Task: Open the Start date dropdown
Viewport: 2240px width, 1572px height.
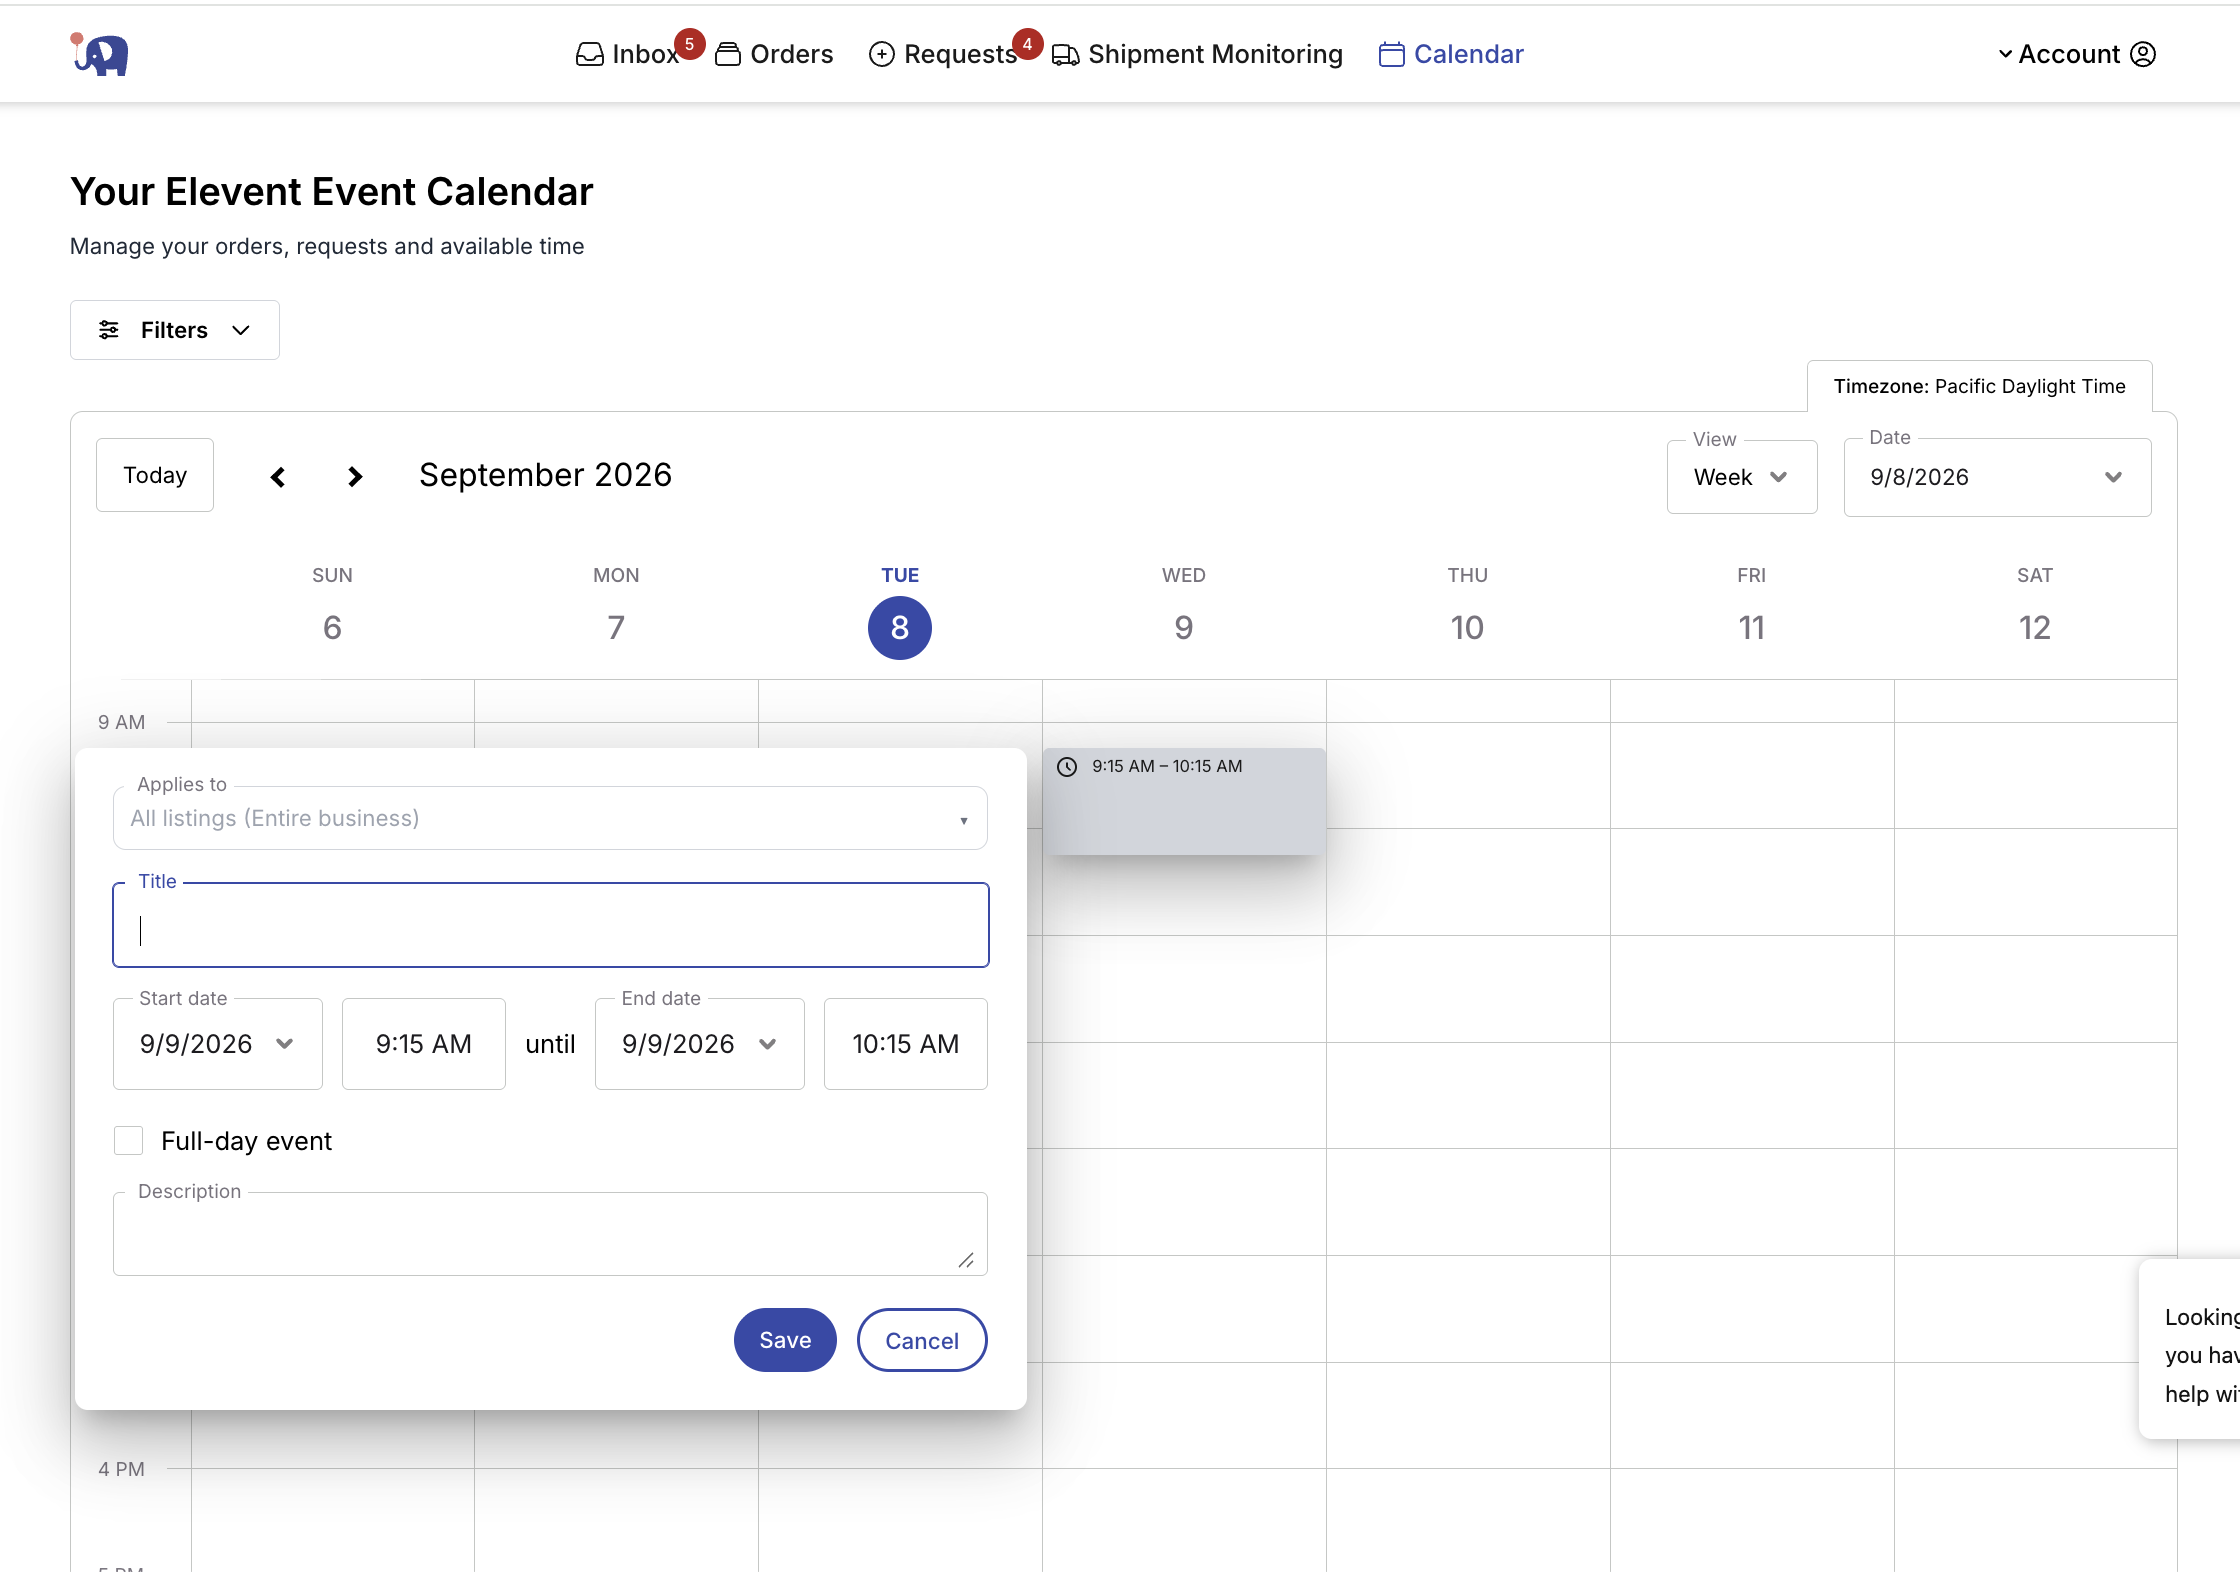Action: pyautogui.click(x=218, y=1044)
